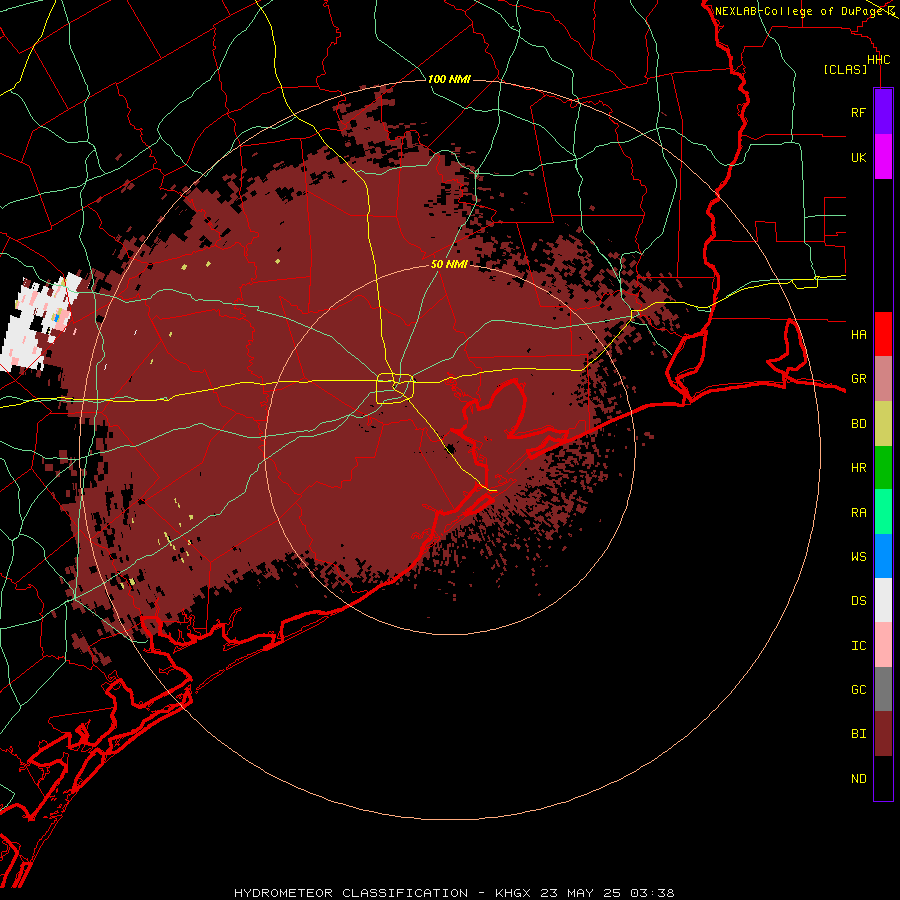Click the HYDROMETEOR CLASSIFICATION title text

point(351,893)
